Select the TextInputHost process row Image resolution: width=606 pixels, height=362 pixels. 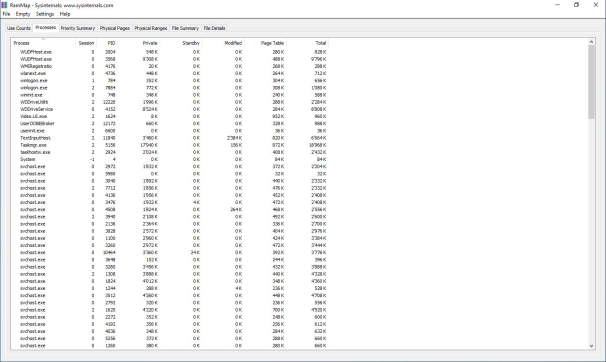click(x=170, y=138)
